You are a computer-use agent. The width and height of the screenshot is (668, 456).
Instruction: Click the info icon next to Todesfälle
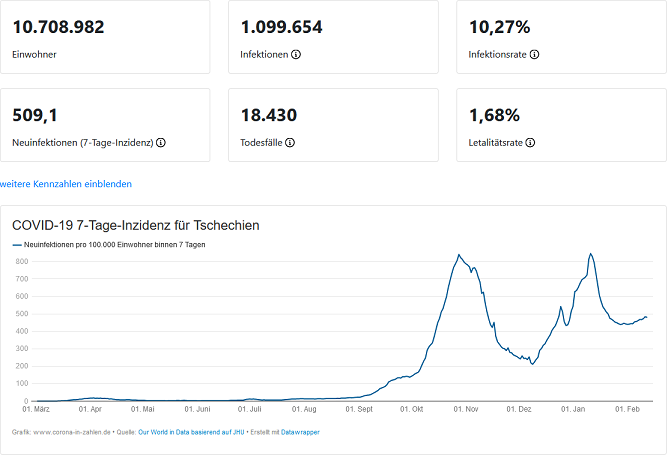tap(292, 142)
